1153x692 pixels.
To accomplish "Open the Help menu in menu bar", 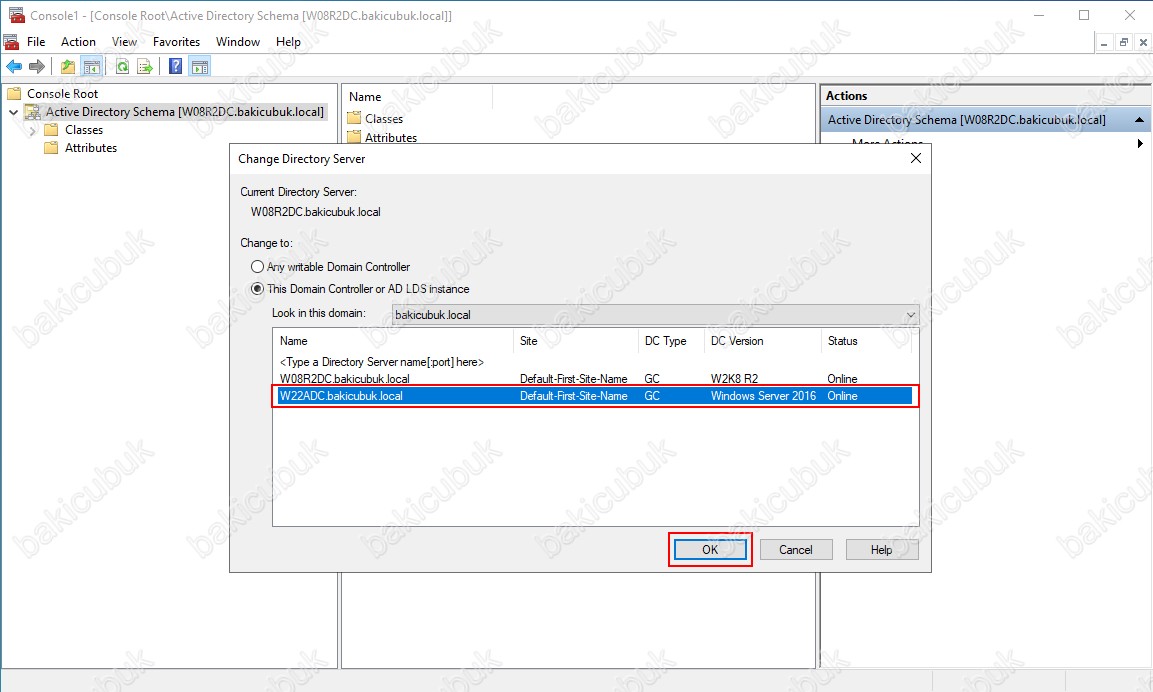I will [x=288, y=42].
